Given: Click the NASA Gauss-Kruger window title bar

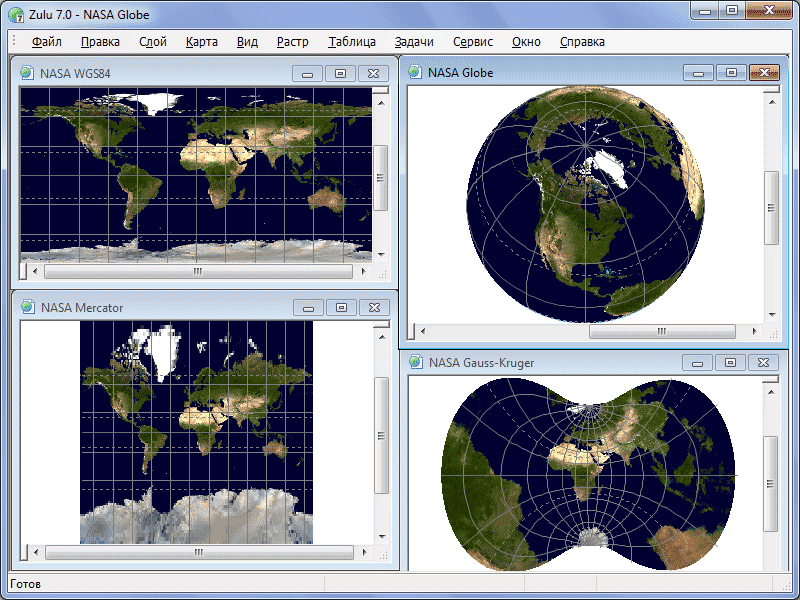Looking at the screenshot, I should tap(550, 362).
